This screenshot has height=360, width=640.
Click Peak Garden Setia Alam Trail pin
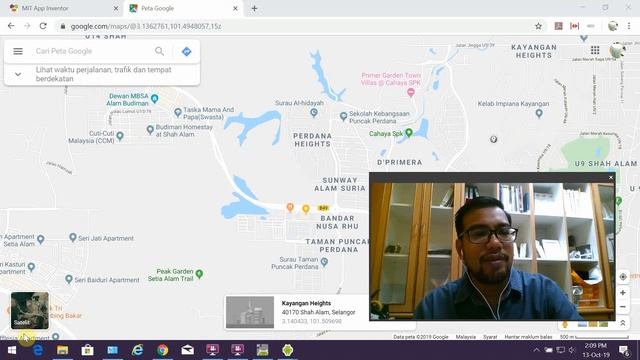(x=199, y=274)
